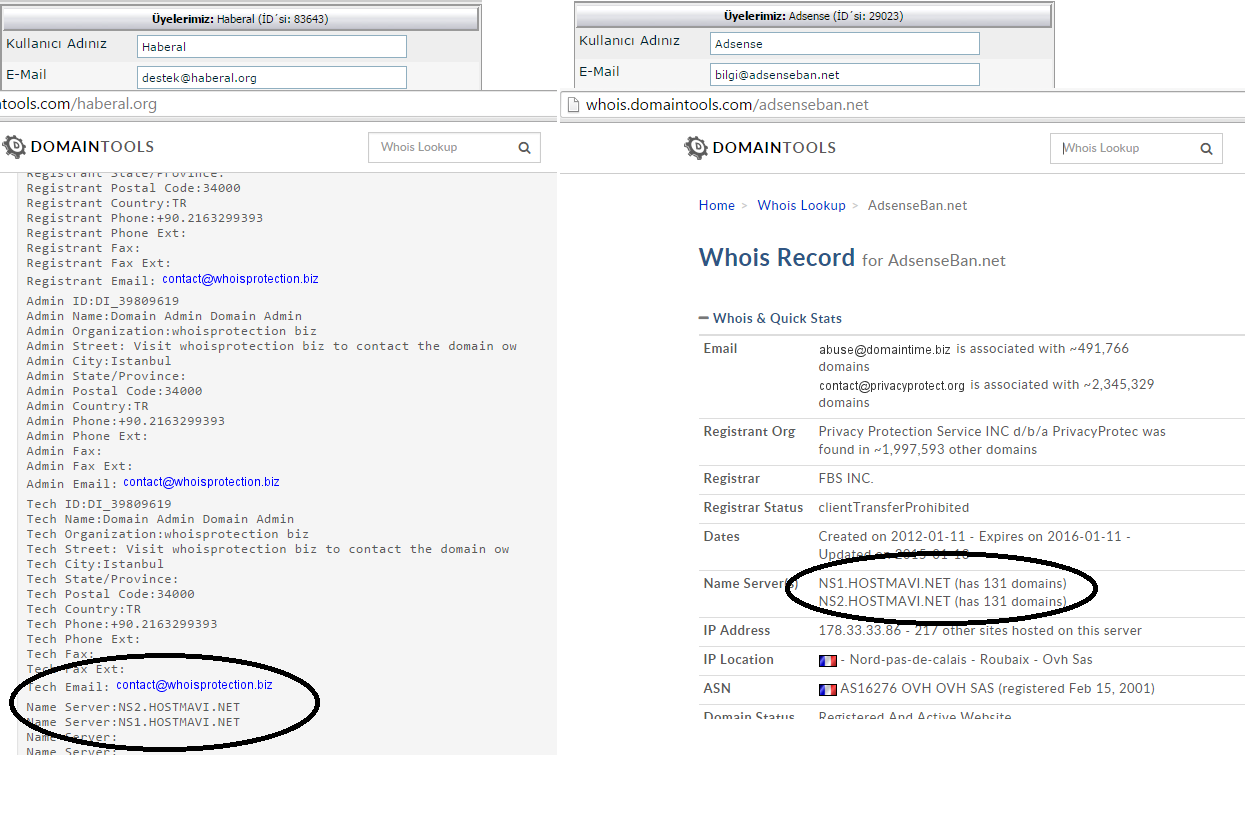Click search magnifier icon in right Whois Lookup
This screenshot has height=830, width=1252.
coord(1206,149)
